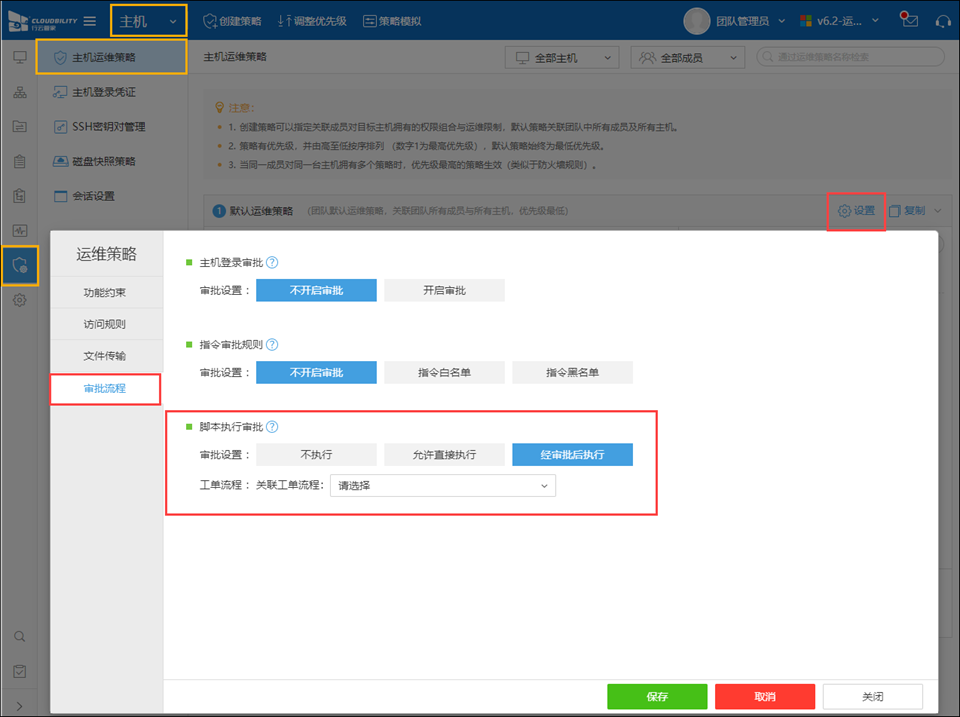The image size is (960, 717).
Task: Click the policy name search field
Action: point(850,58)
